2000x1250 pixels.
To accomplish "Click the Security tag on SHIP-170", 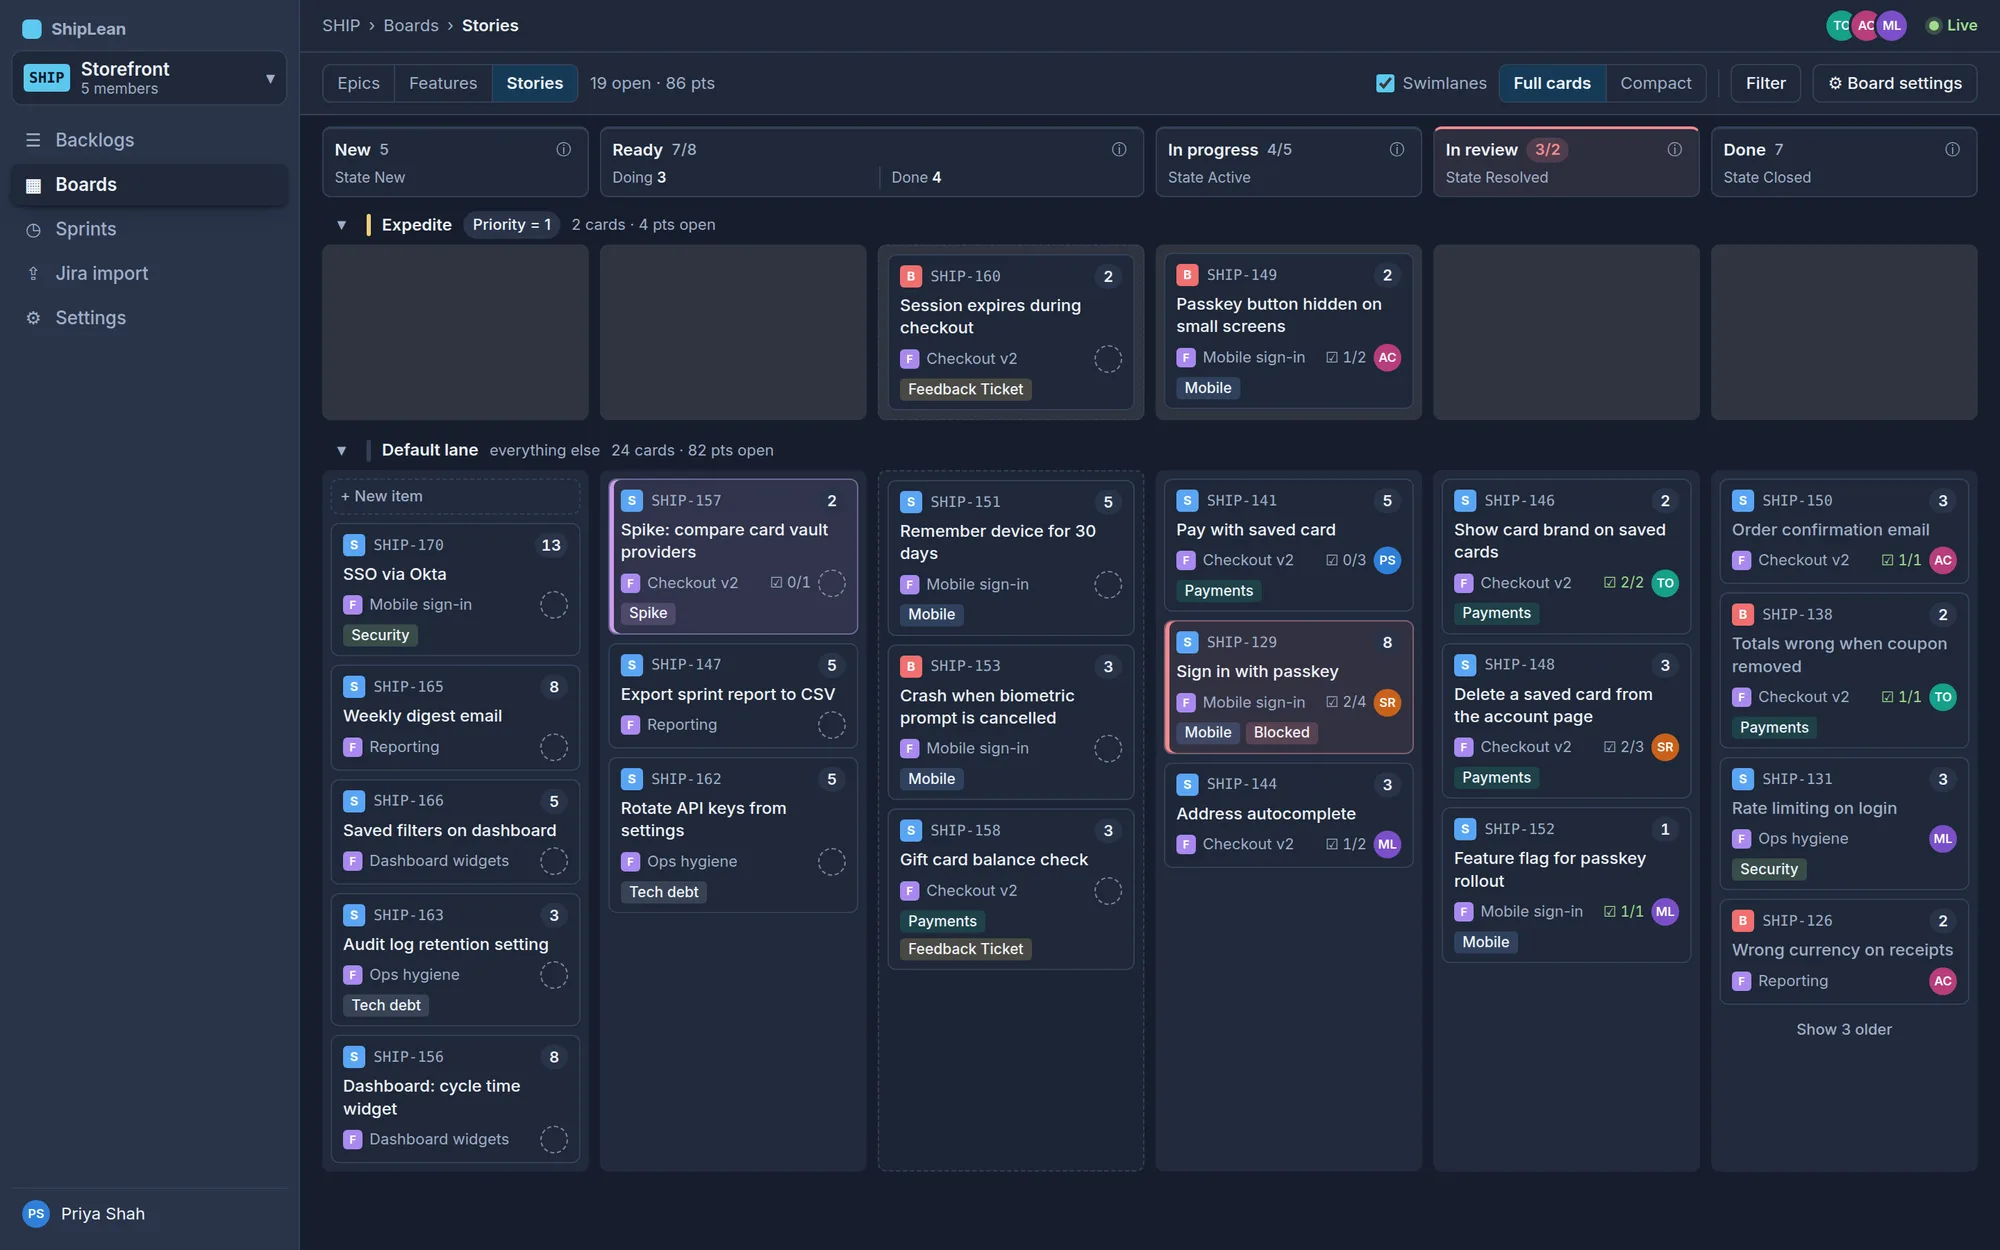I will (380, 635).
